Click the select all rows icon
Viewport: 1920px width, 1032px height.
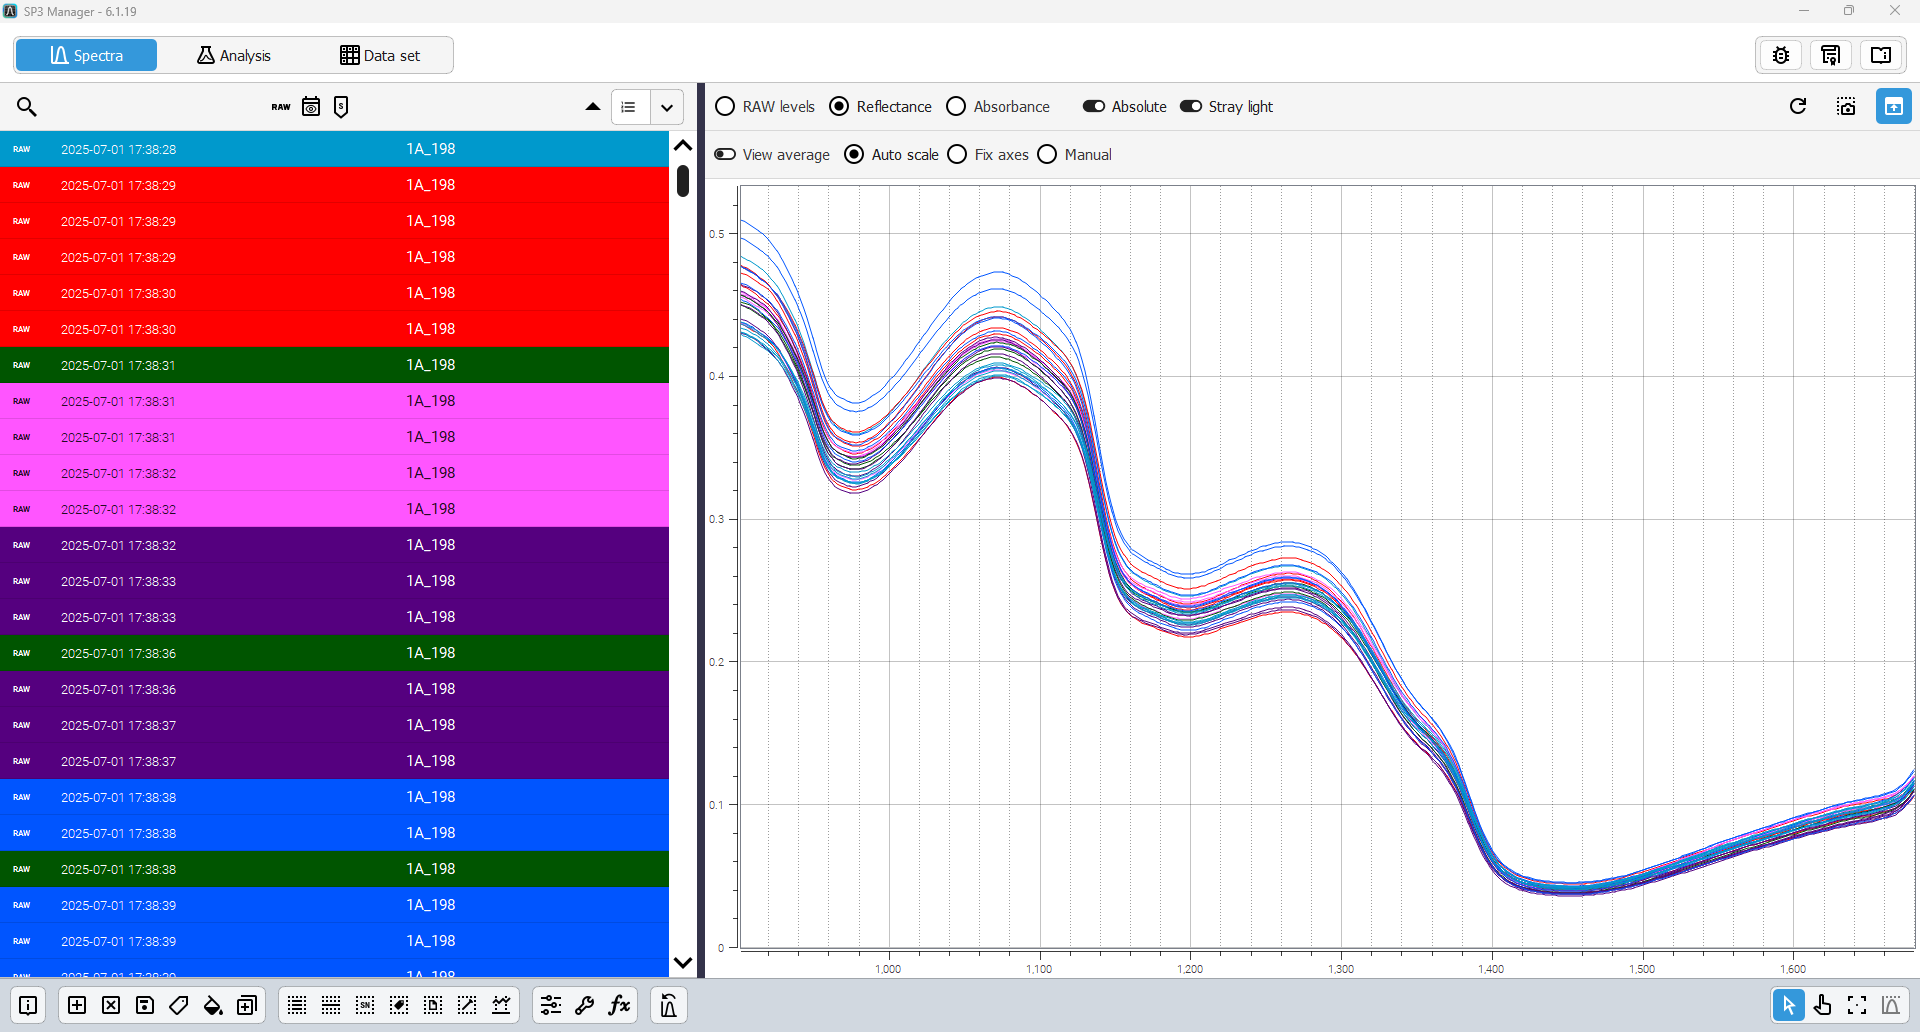tap(297, 1005)
